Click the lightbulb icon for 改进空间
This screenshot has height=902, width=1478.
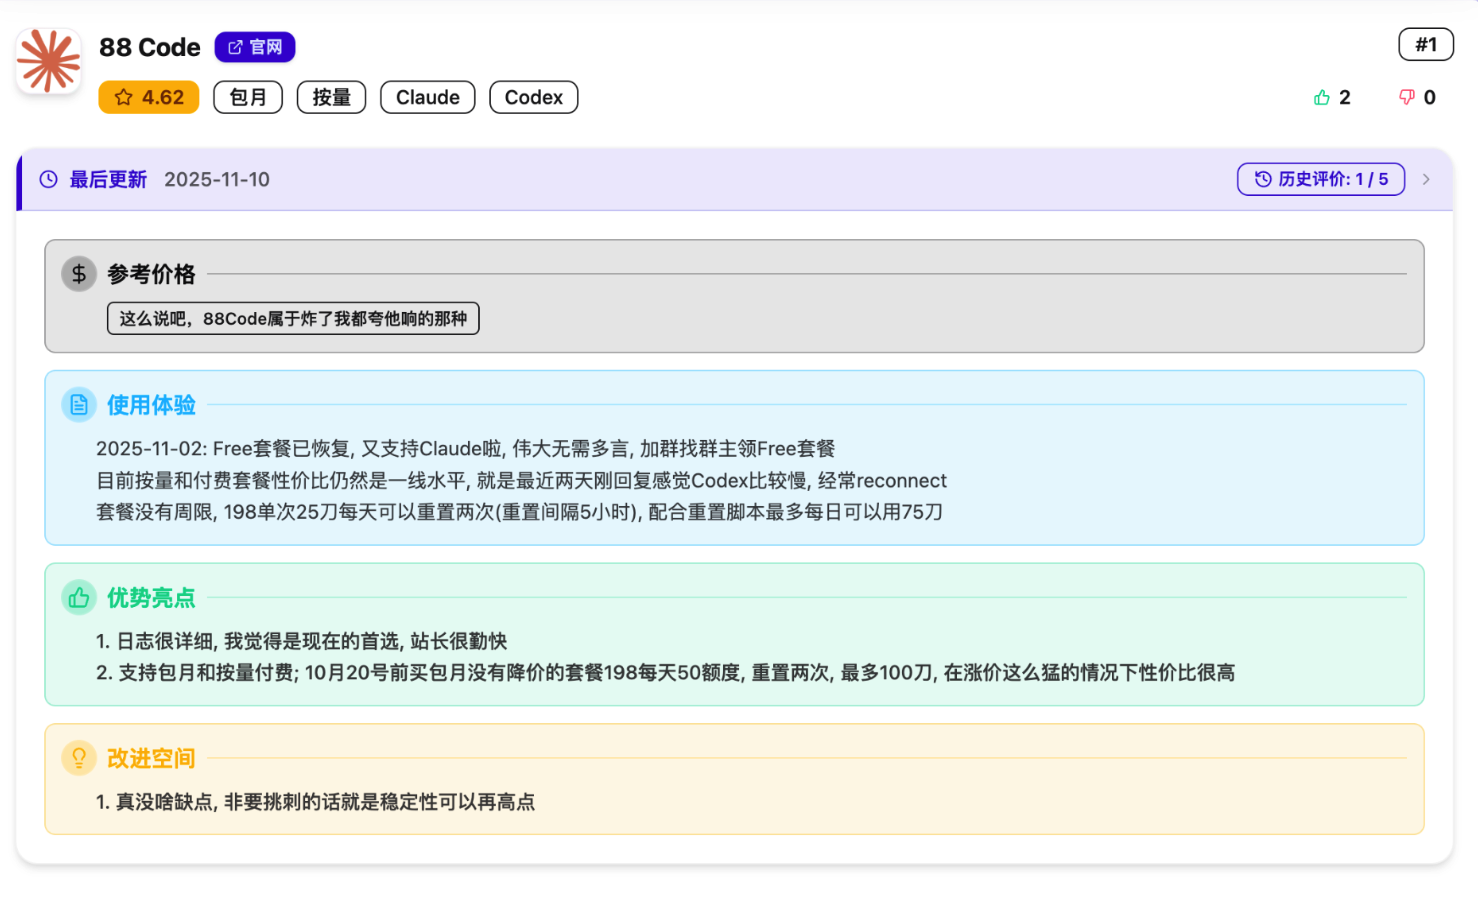[x=79, y=758]
